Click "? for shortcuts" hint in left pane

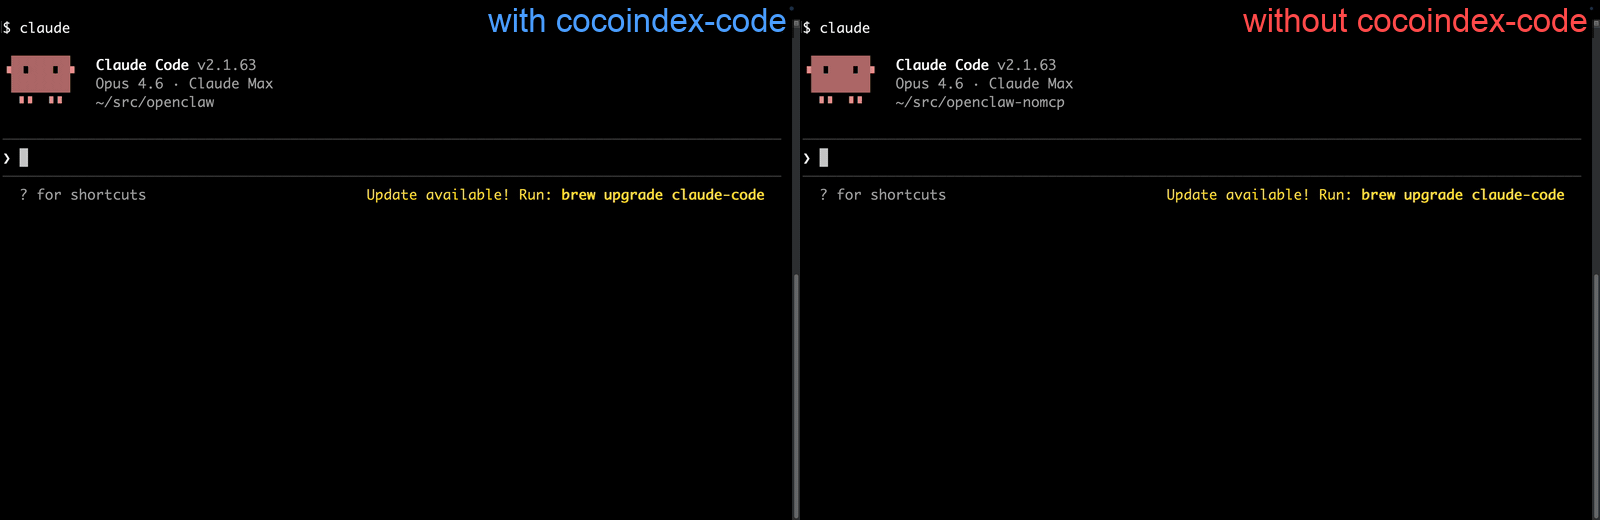tap(83, 195)
